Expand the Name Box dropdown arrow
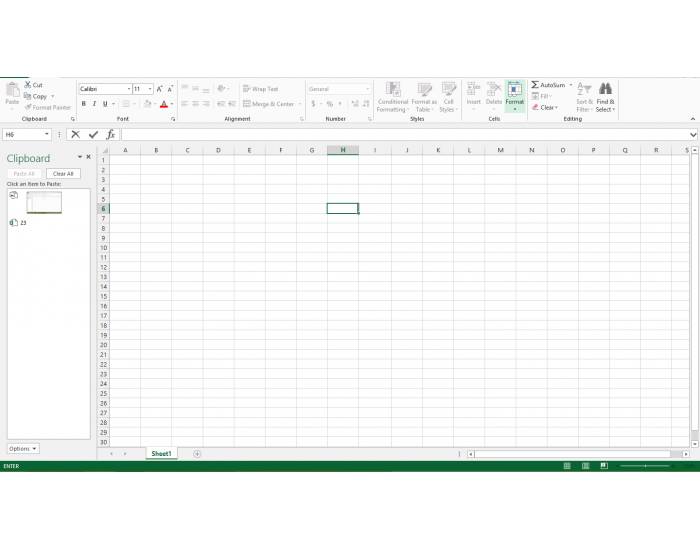The width and height of the screenshot is (700, 550). (x=46, y=134)
